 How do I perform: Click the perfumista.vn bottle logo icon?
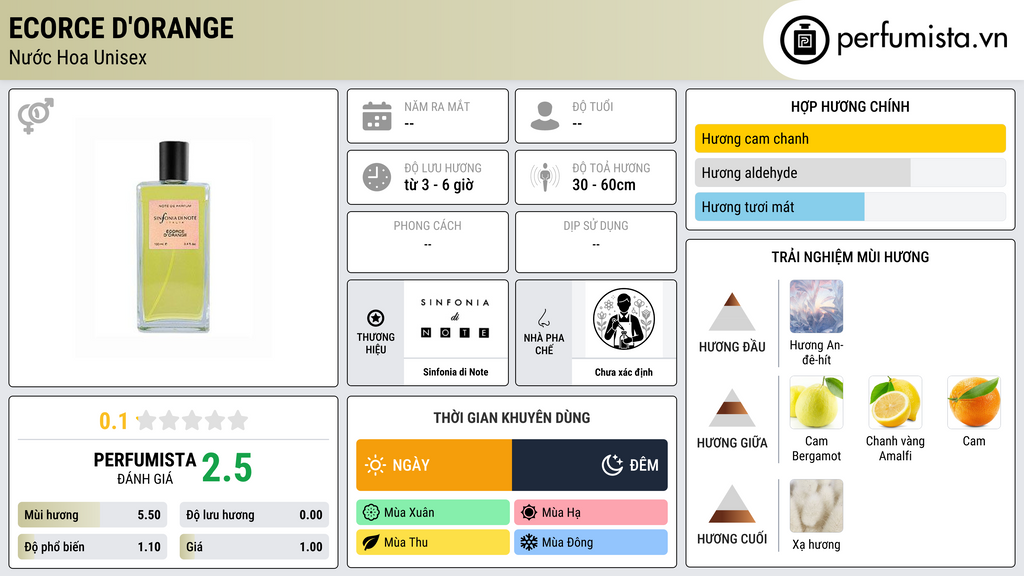pos(804,40)
